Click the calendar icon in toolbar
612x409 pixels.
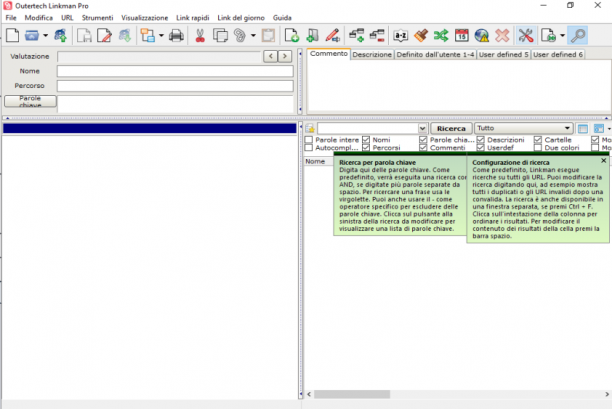pos(461,36)
